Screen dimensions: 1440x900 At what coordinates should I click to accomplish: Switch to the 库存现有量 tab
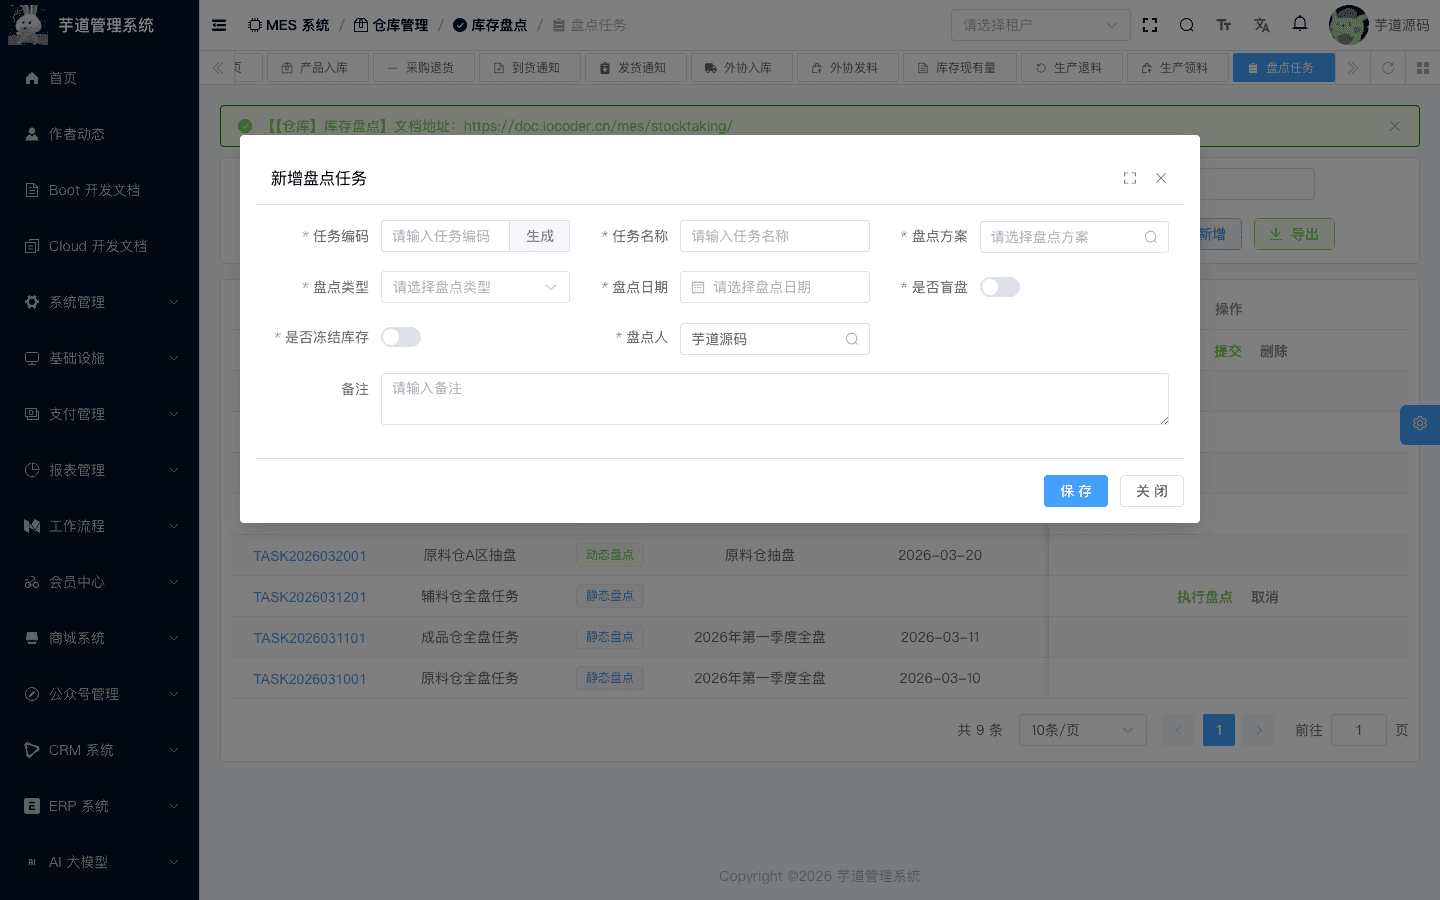click(959, 67)
